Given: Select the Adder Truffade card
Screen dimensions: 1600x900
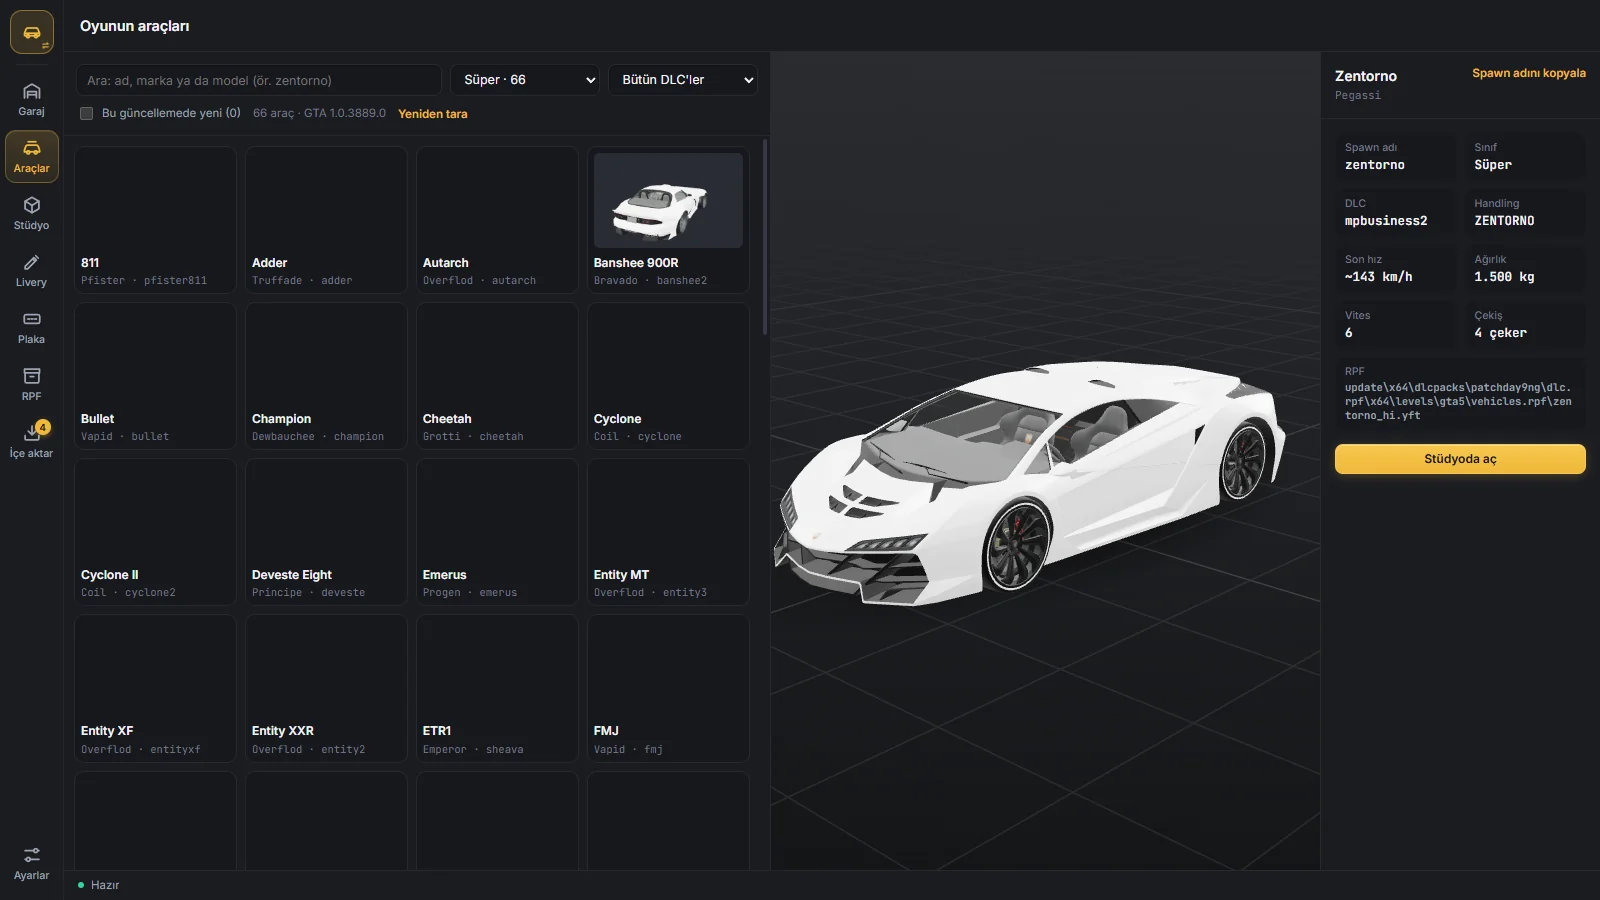Looking at the screenshot, I should pos(326,220).
